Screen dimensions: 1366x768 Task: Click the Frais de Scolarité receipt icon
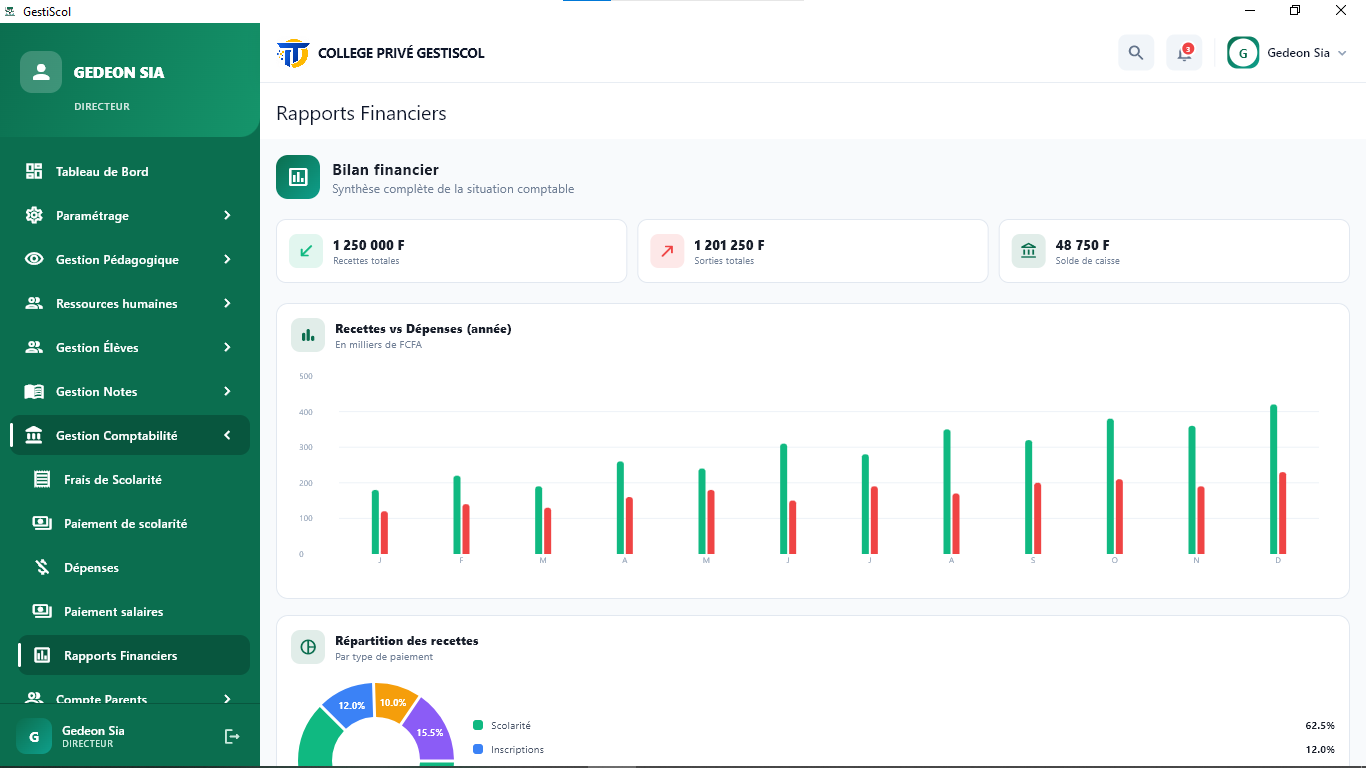[x=42, y=479]
